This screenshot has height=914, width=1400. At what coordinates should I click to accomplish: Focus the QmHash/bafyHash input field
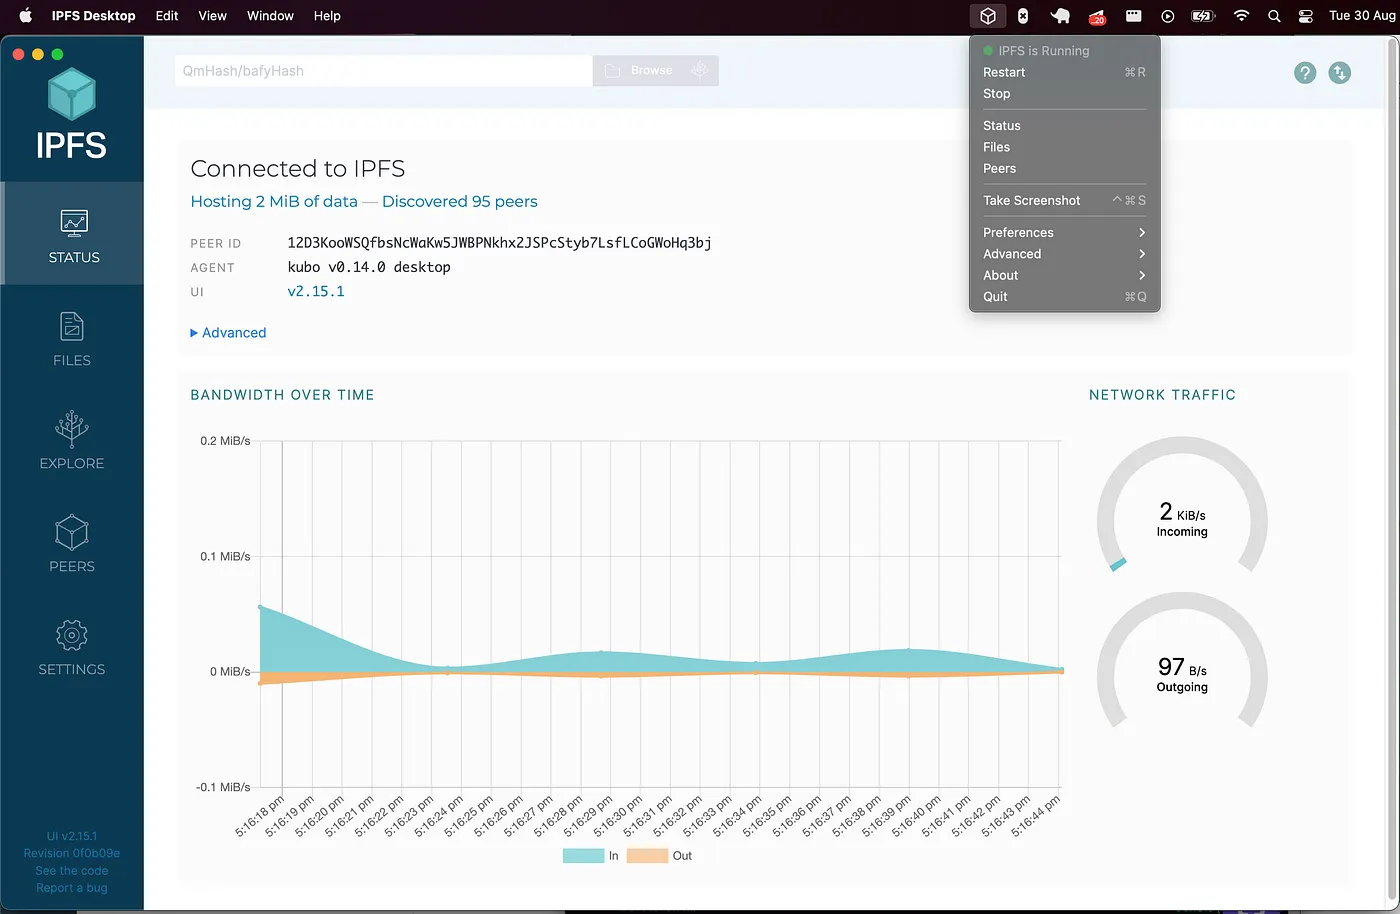click(384, 71)
